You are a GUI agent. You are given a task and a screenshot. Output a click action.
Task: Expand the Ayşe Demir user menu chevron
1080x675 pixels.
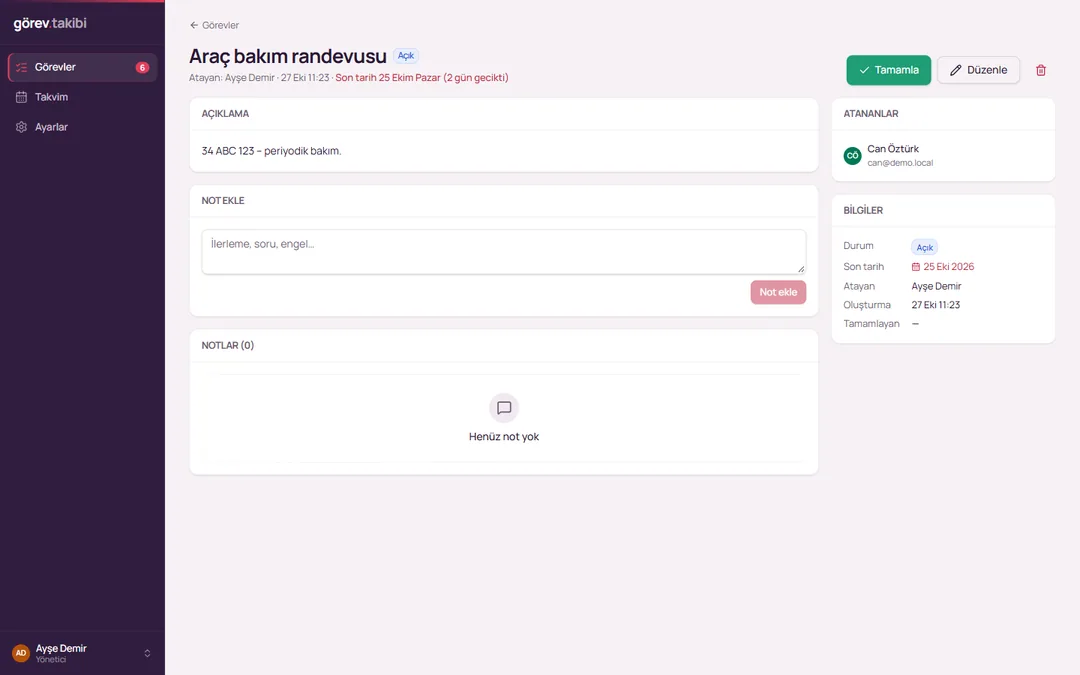147,654
